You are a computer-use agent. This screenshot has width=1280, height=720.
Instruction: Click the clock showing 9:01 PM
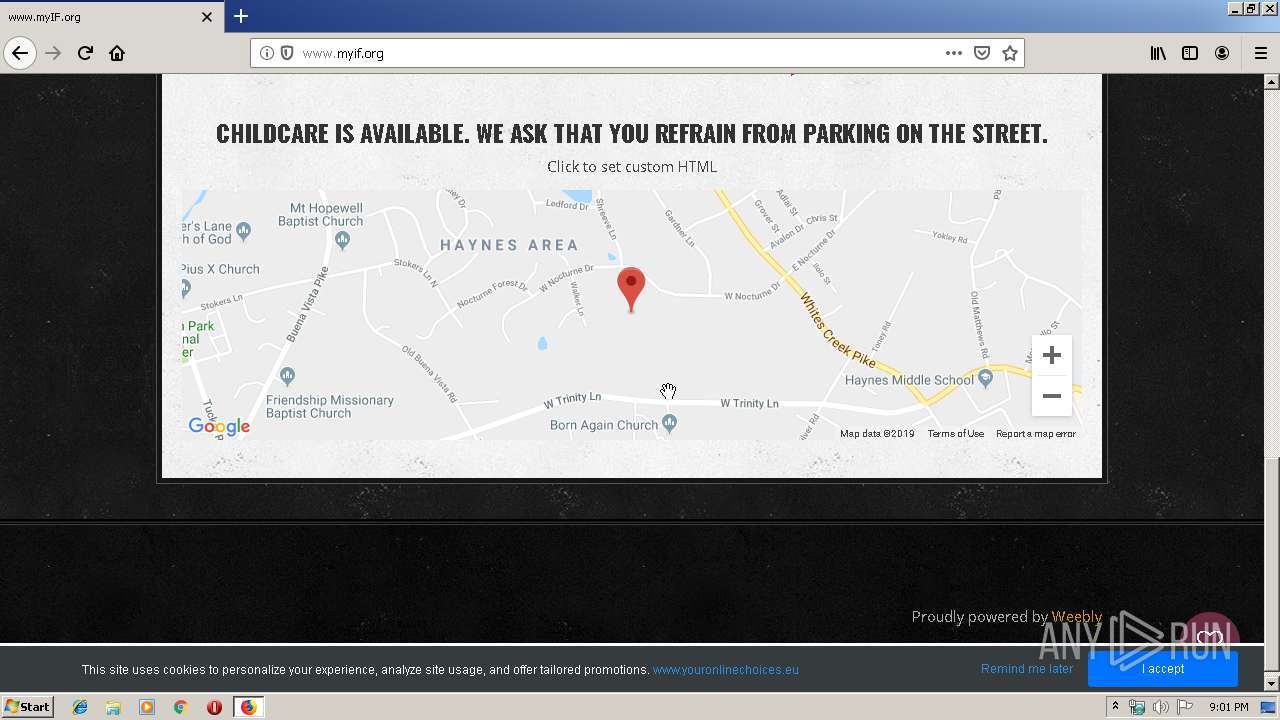1229,707
